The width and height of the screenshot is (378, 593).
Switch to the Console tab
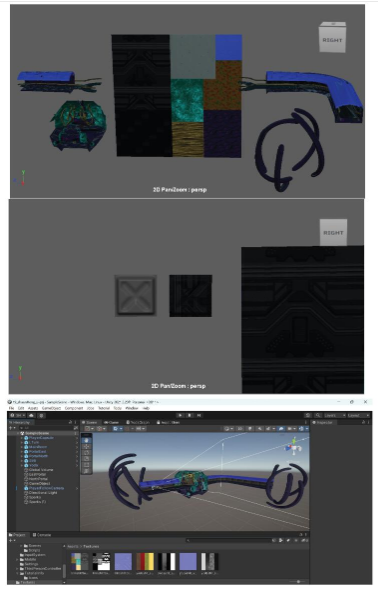[x=42, y=535]
